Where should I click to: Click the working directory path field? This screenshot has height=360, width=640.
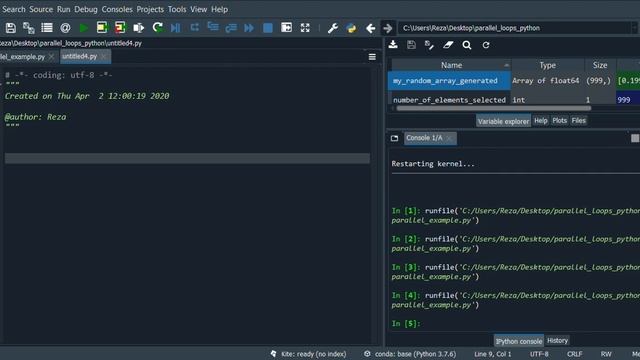click(x=515, y=28)
